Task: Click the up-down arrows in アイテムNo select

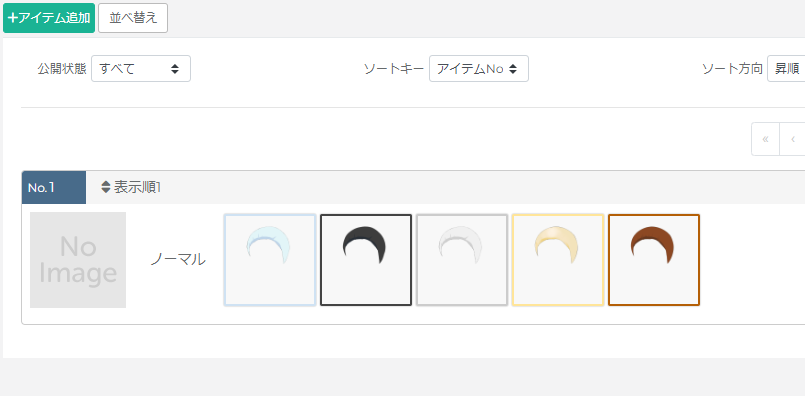Action: tap(512, 69)
